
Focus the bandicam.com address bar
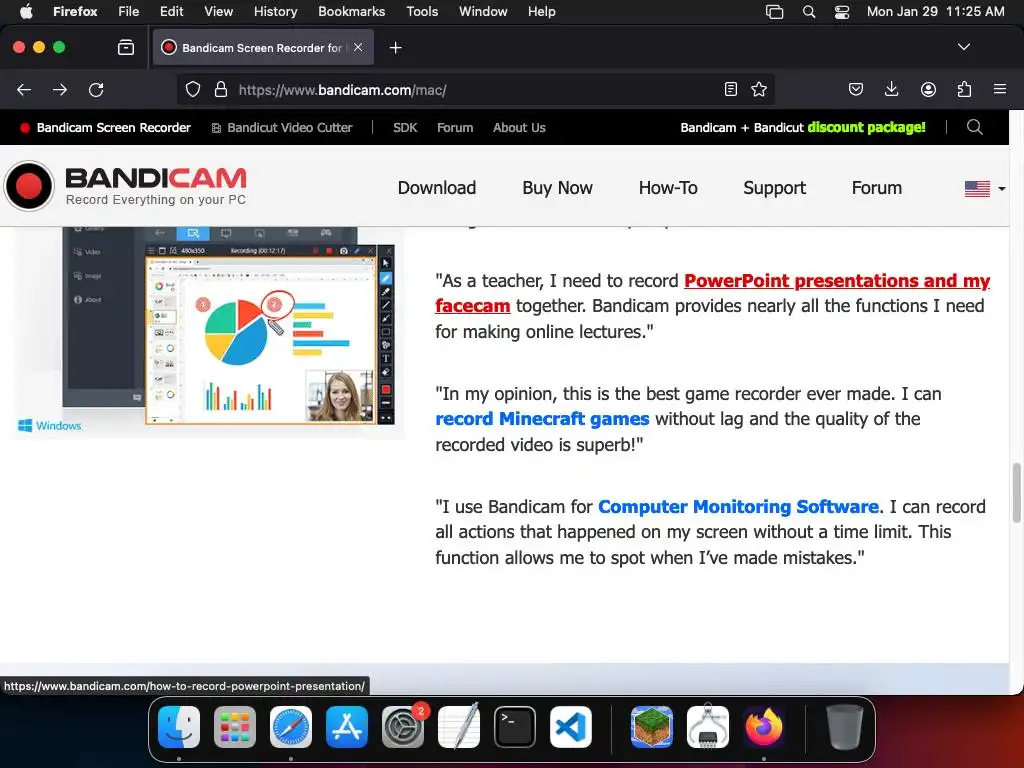click(477, 89)
